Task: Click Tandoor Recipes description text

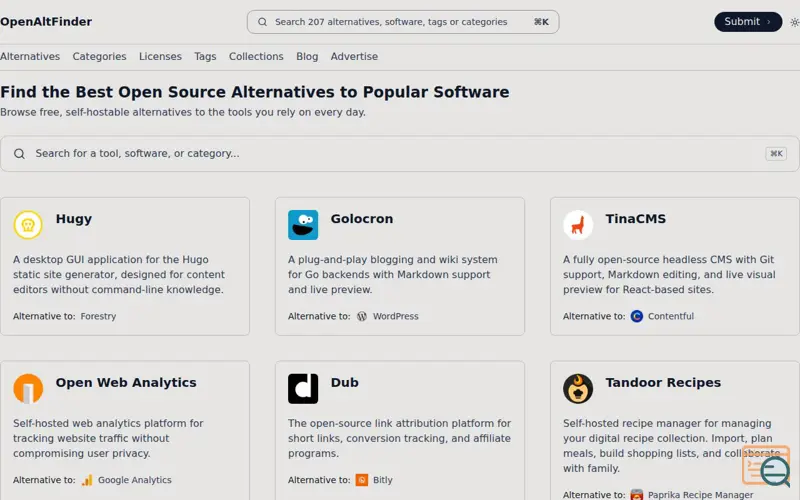Action: tap(671, 446)
